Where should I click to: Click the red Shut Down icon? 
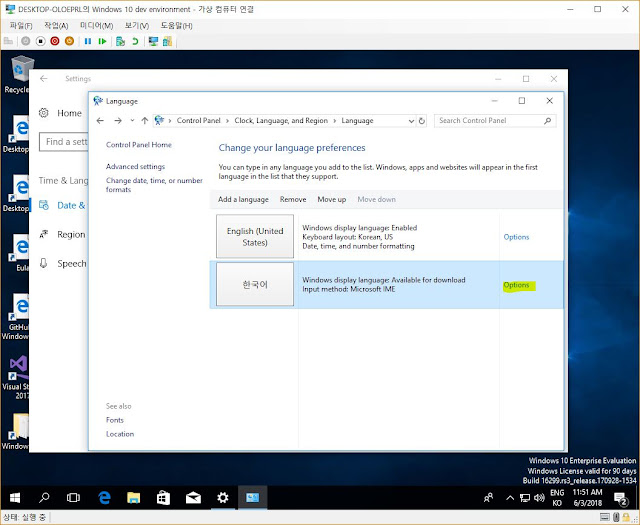tap(55, 41)
